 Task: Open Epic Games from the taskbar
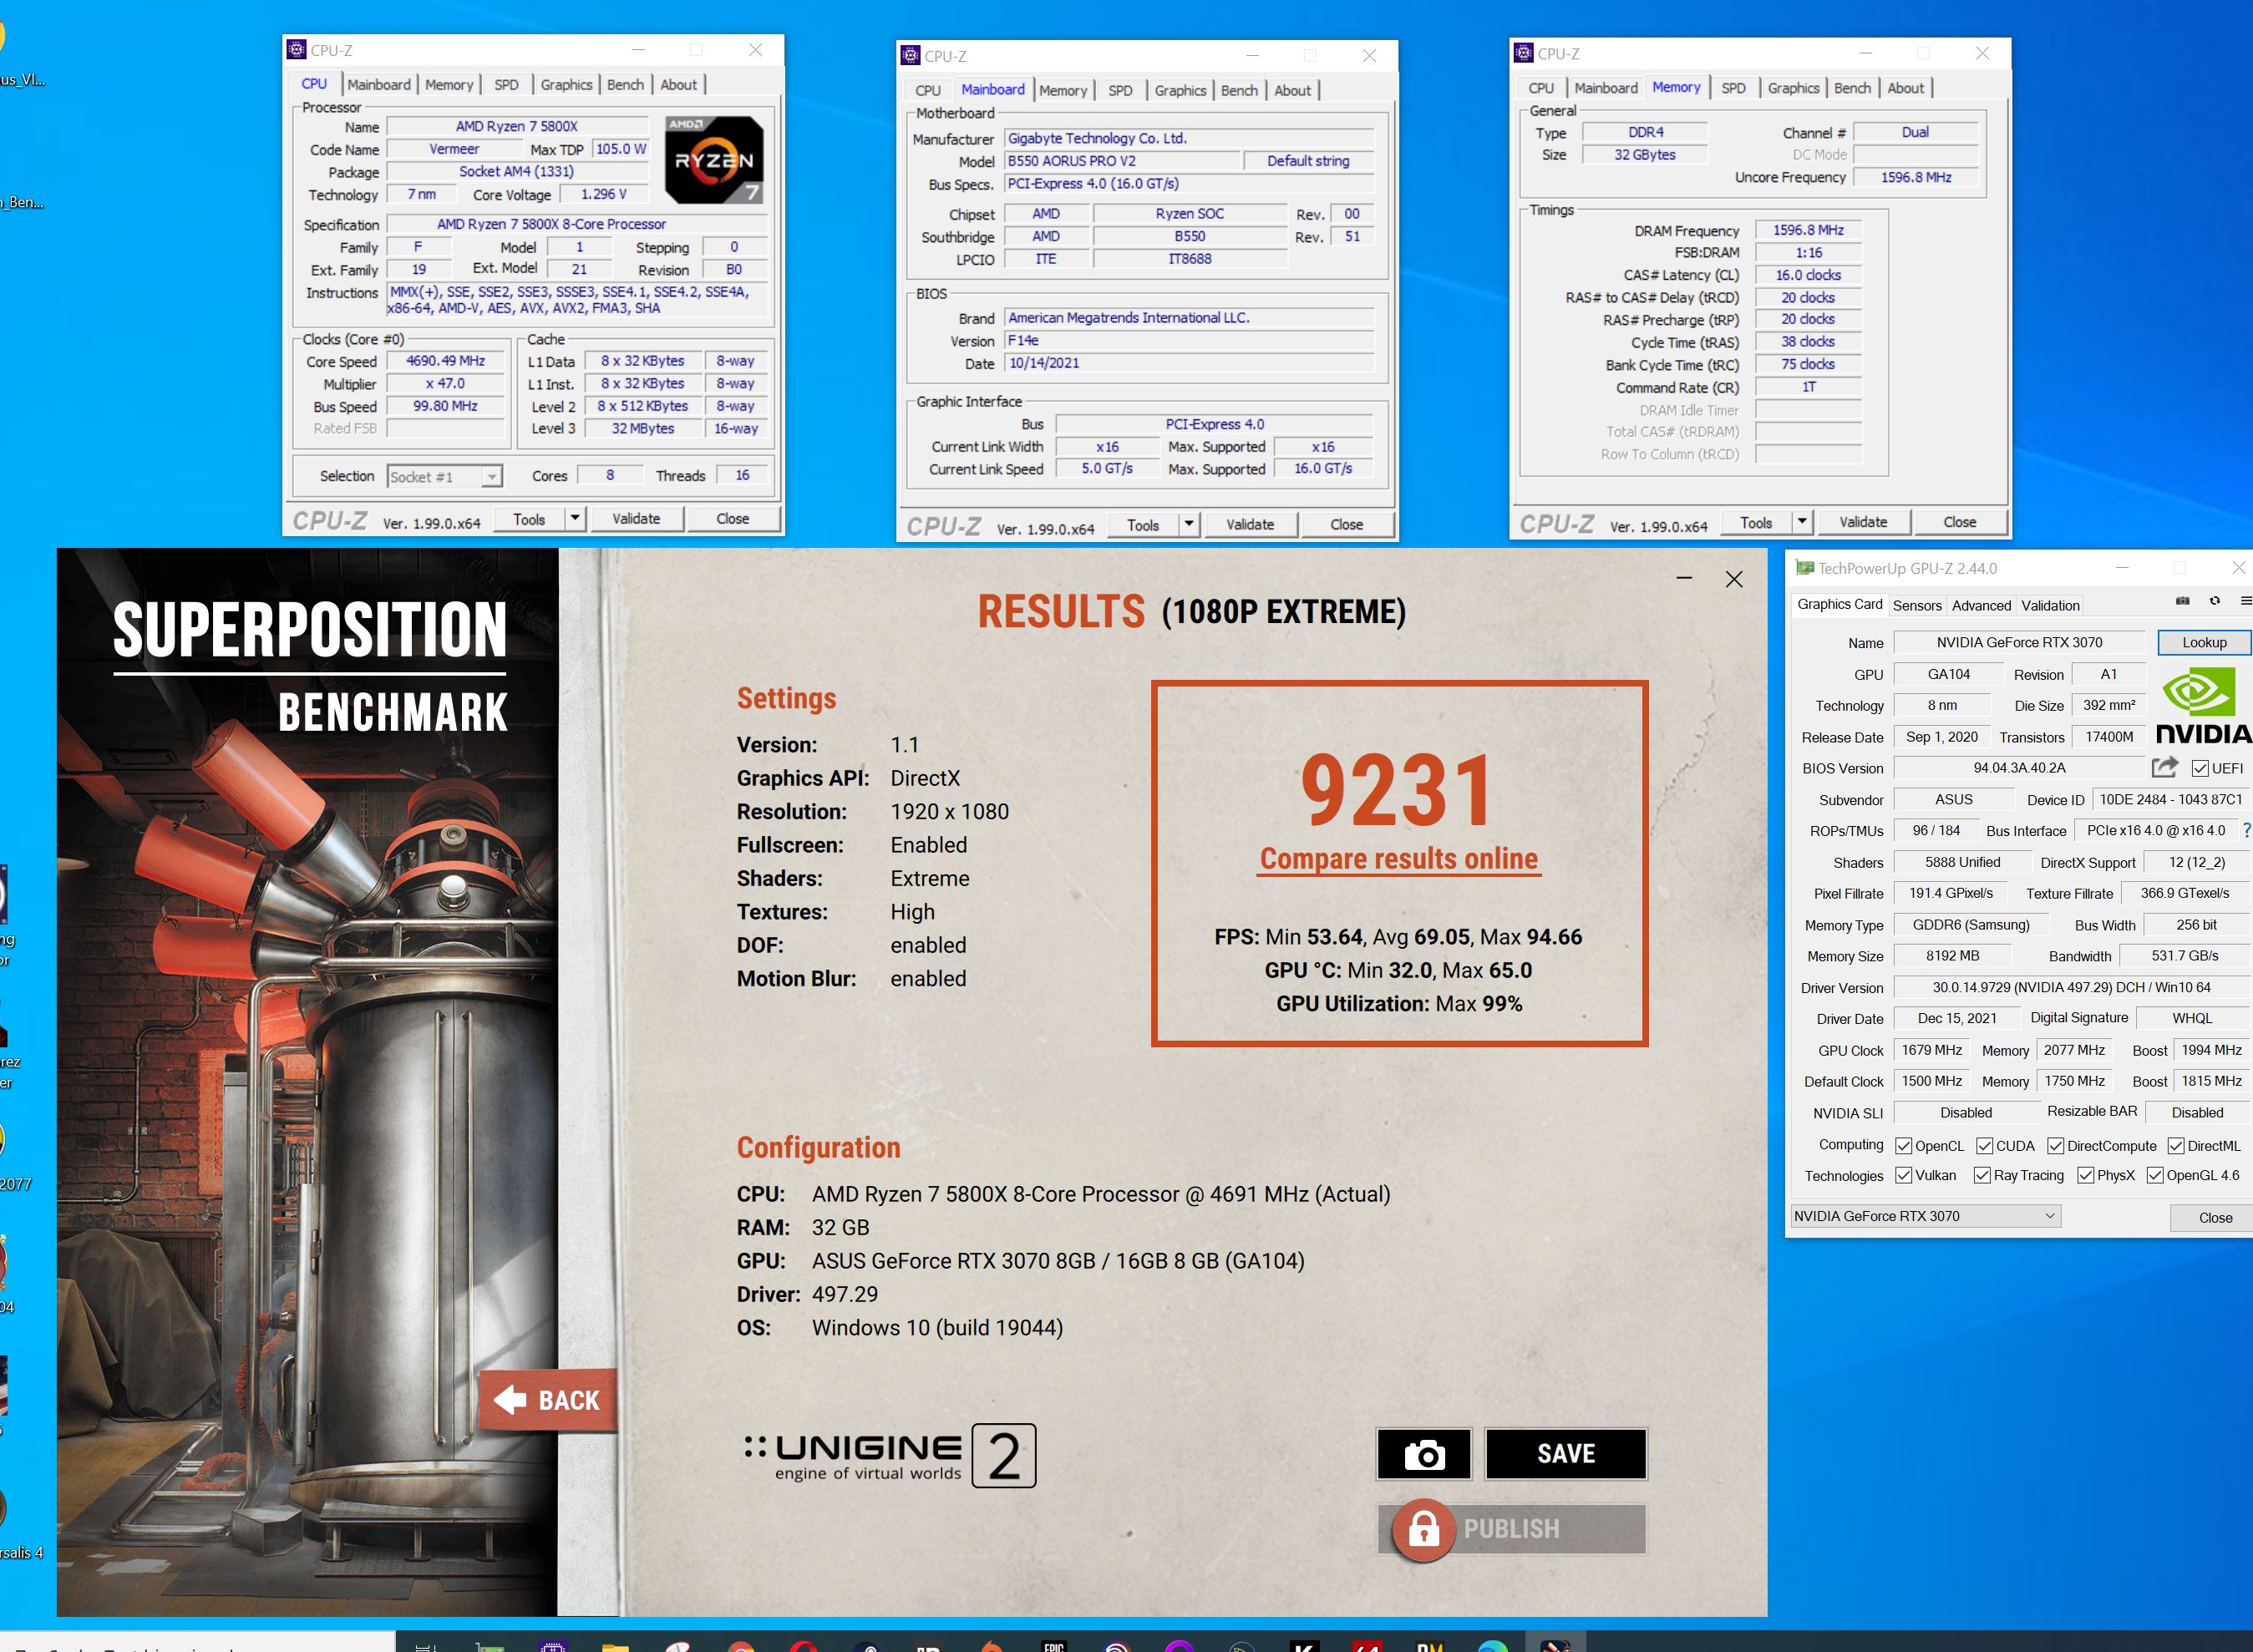pos(1054,1645)
